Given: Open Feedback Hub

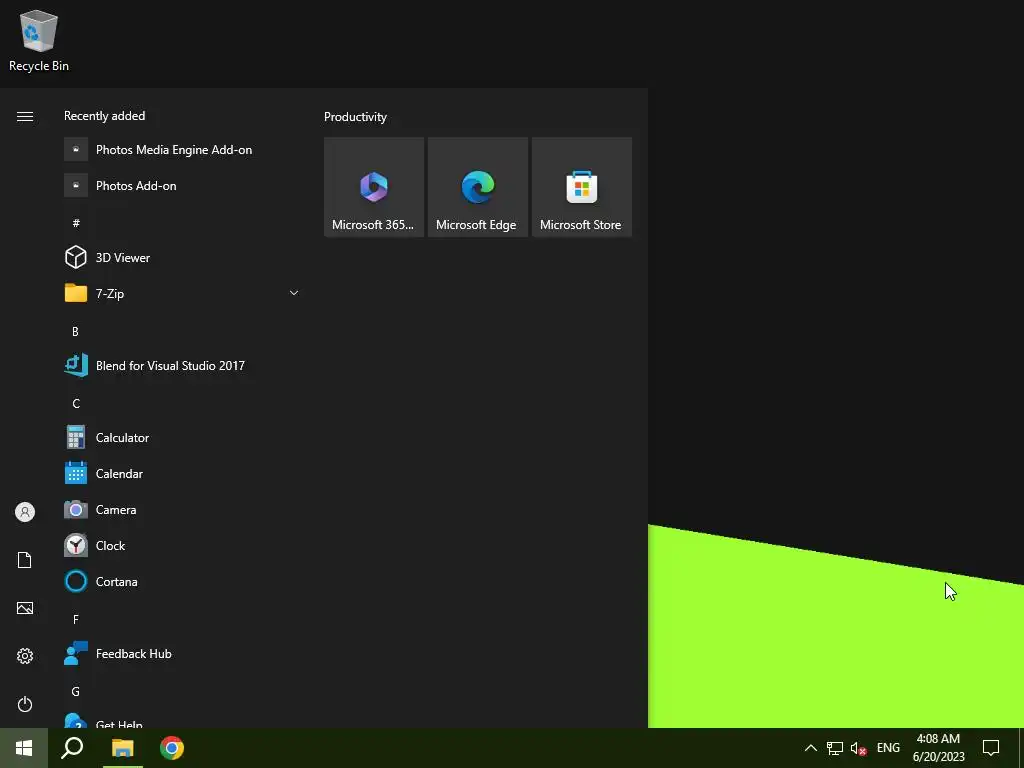Looking at the screenshot, I should (181, 654).
